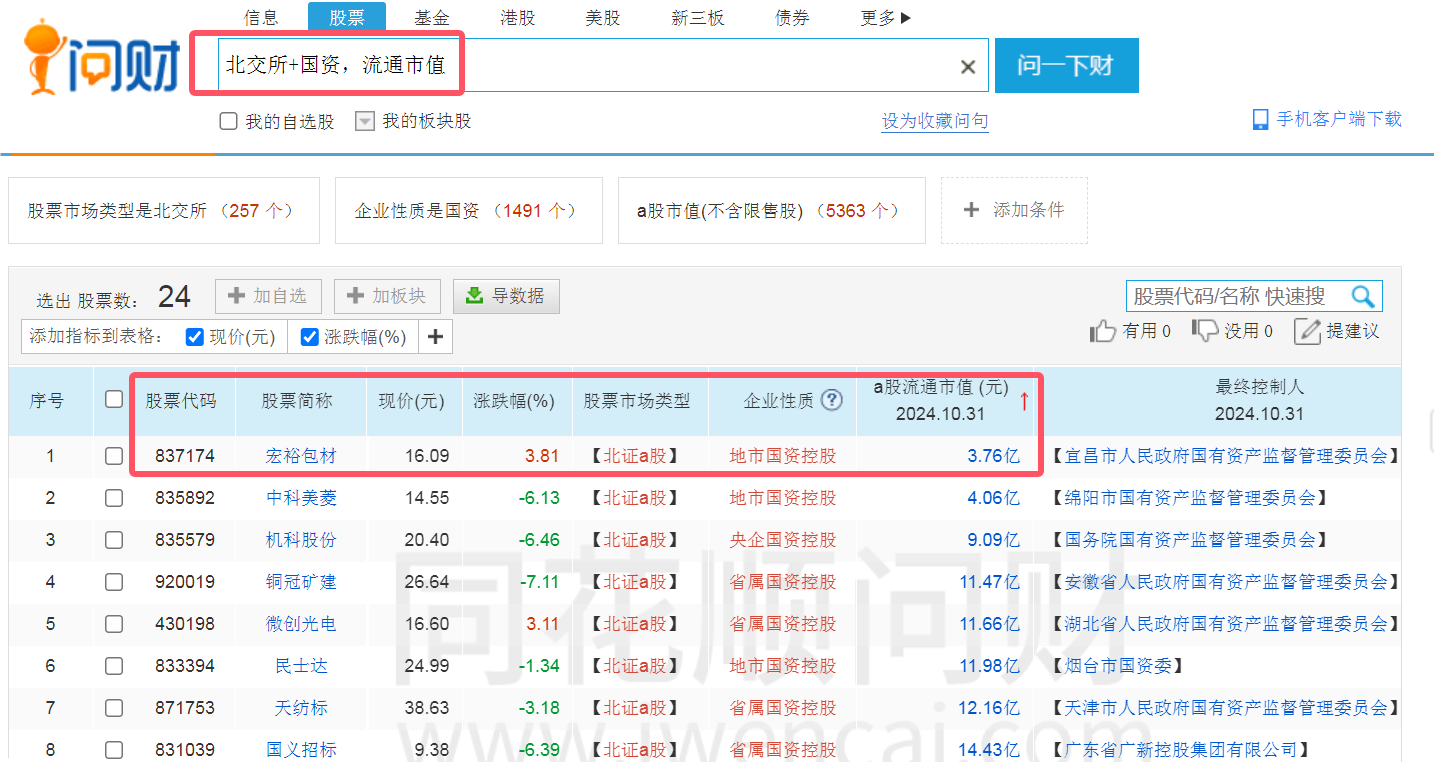Click stock code 430198
The image size is (1434, 762).
pyautogui.click(x=185, y=624)
